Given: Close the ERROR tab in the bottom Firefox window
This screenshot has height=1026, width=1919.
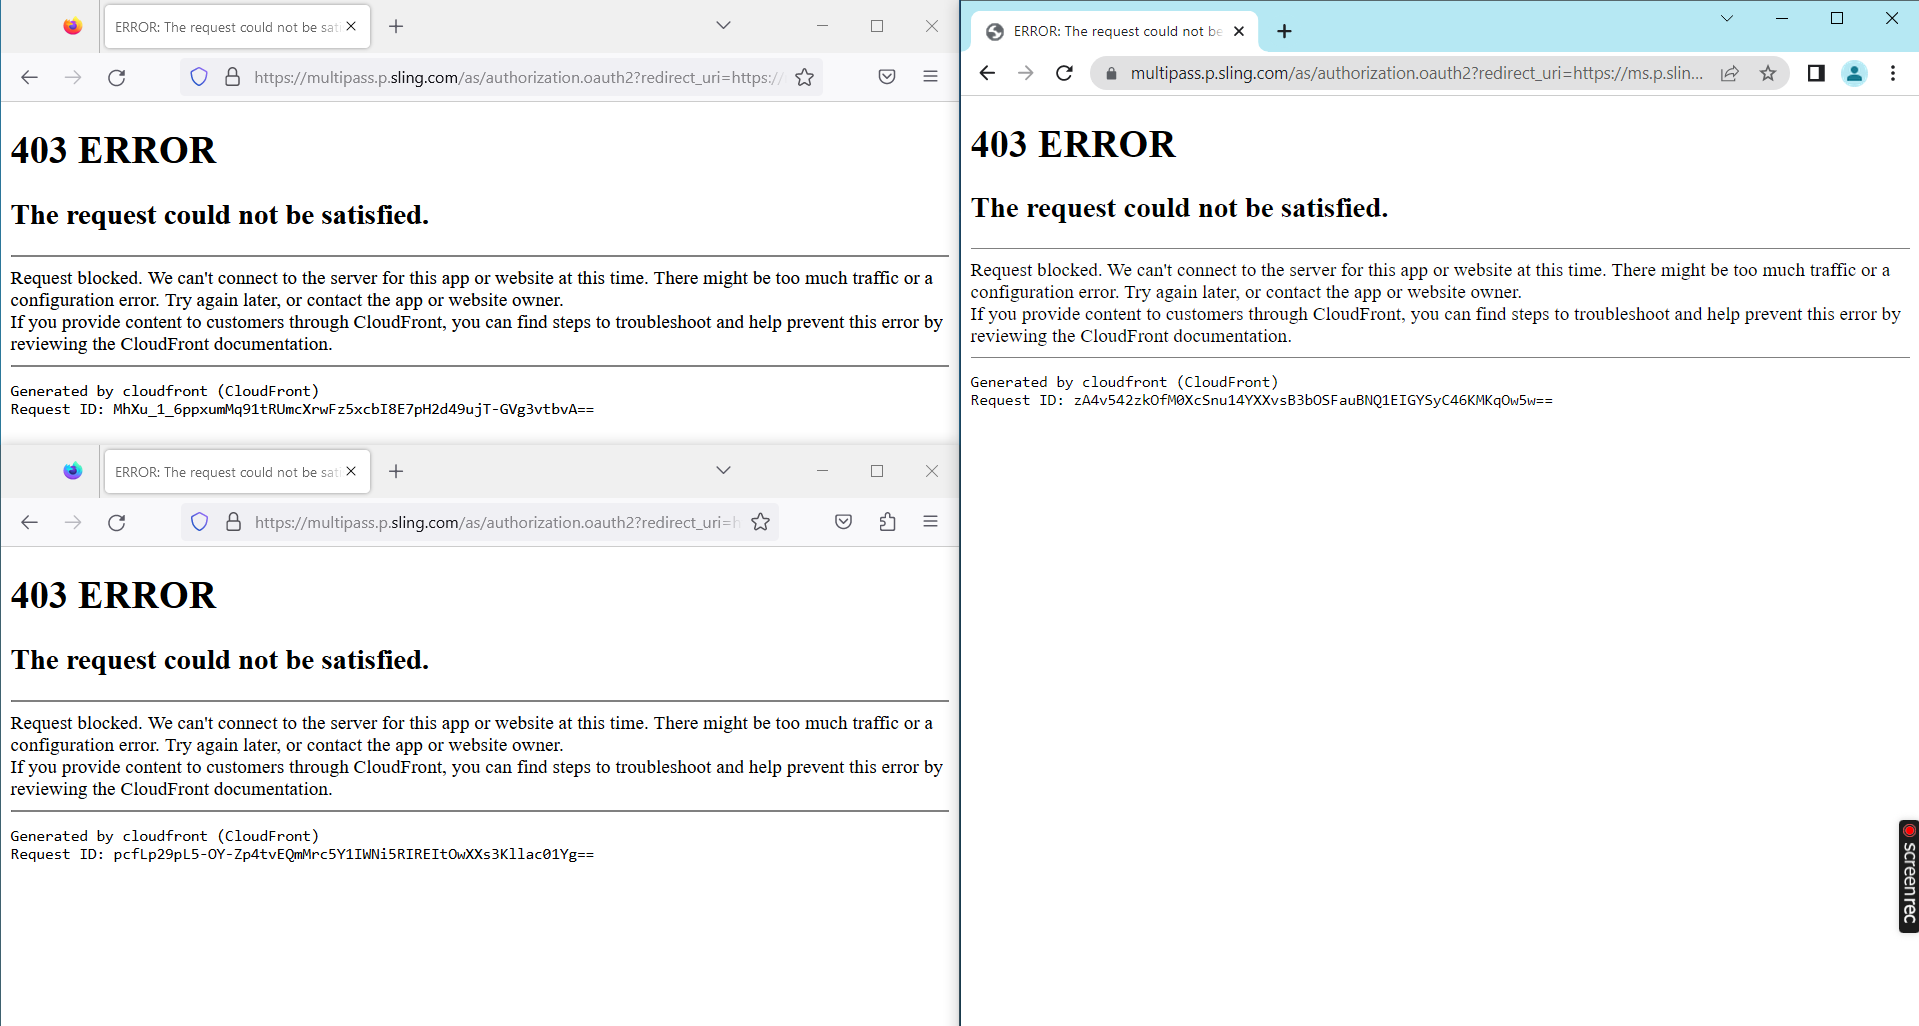Looking at the screenshot, I should coord(351,471).
